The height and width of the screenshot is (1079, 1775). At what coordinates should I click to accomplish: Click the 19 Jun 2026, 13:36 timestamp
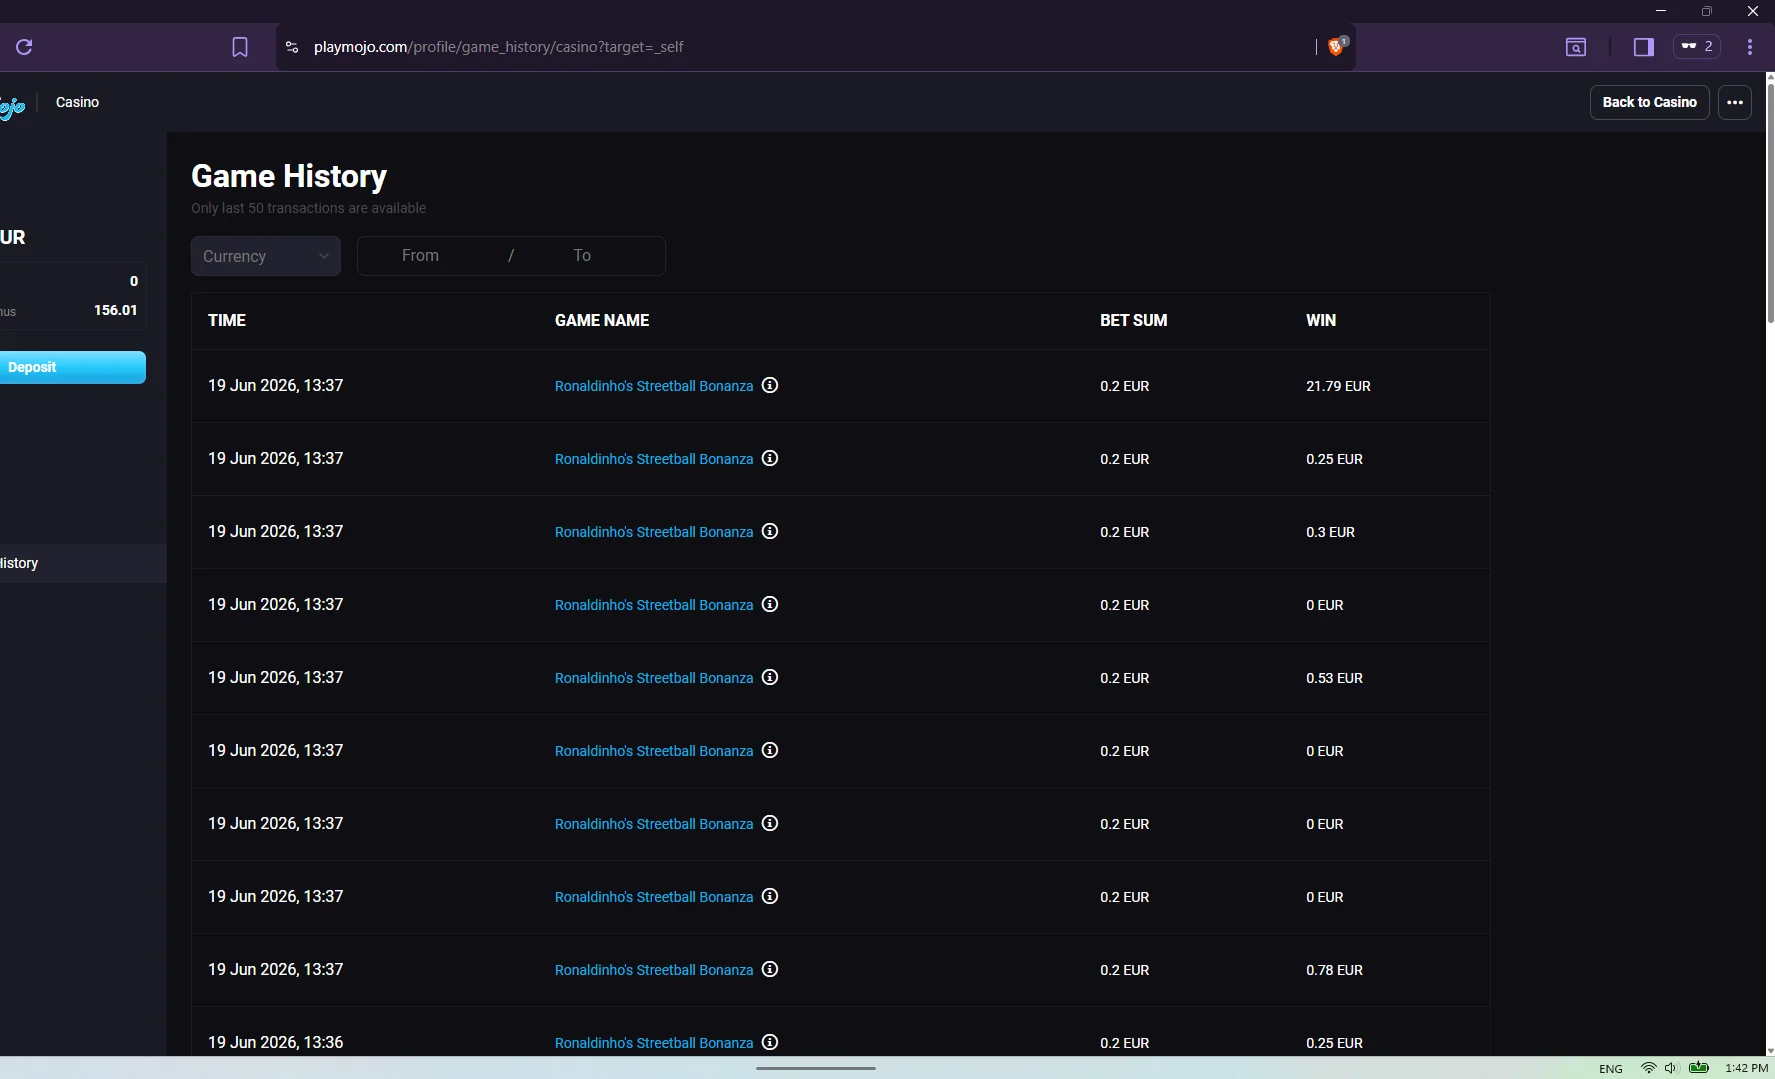pyautogui.click(x=275, y=1042)
